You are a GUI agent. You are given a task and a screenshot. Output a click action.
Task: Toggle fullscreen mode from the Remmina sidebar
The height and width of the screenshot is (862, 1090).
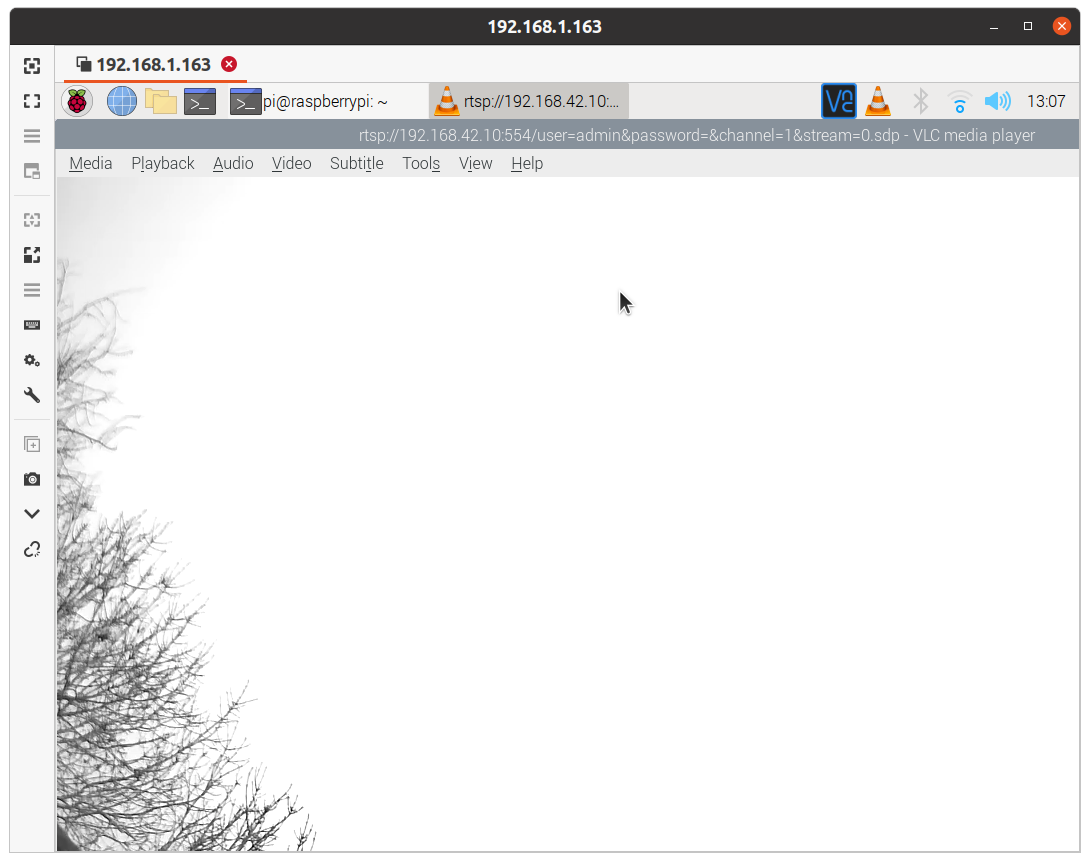click(x=32, y=101)
